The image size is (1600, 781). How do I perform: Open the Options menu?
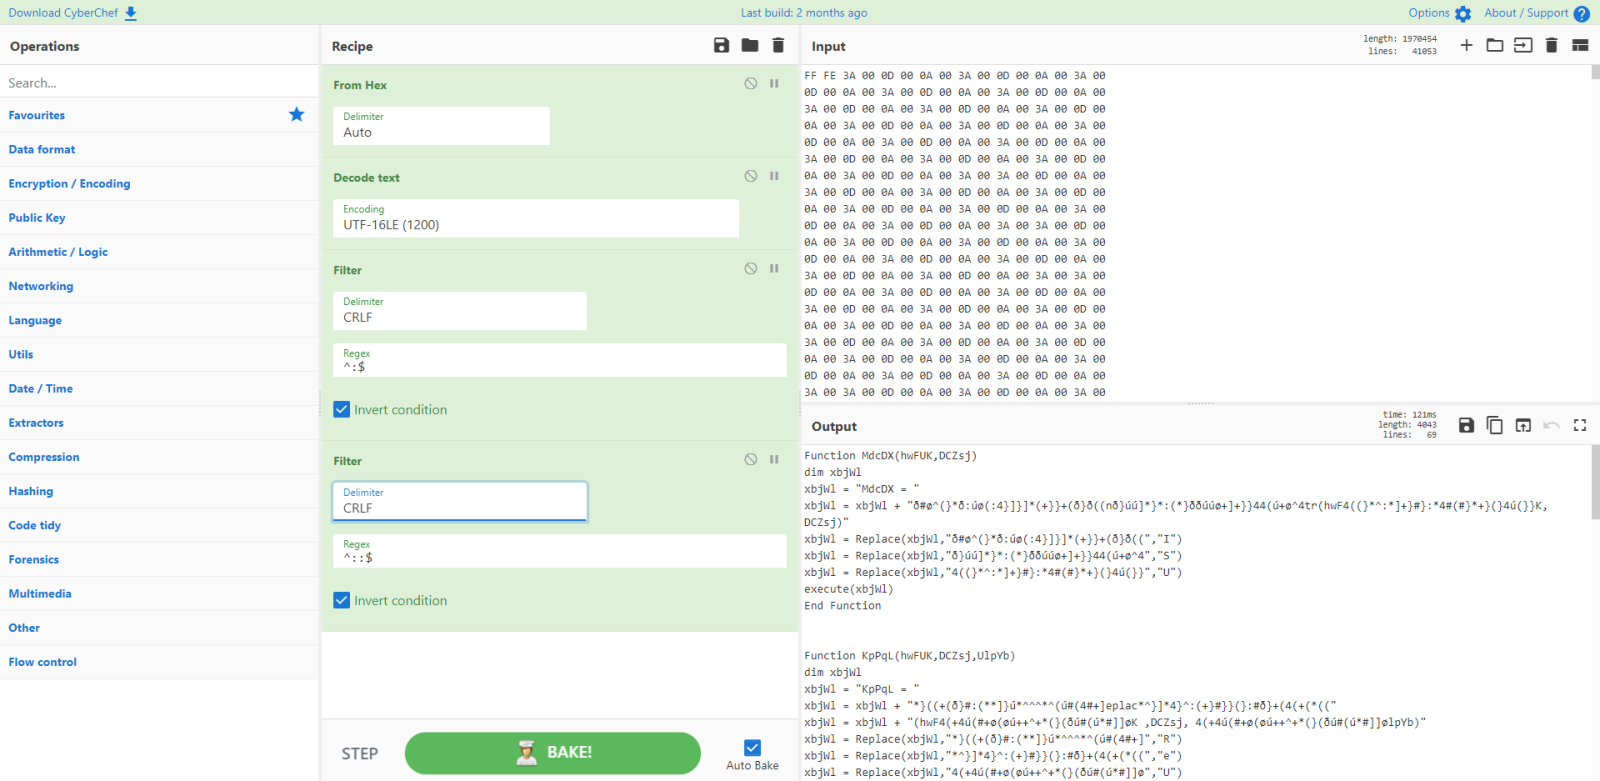(1439, 13)
